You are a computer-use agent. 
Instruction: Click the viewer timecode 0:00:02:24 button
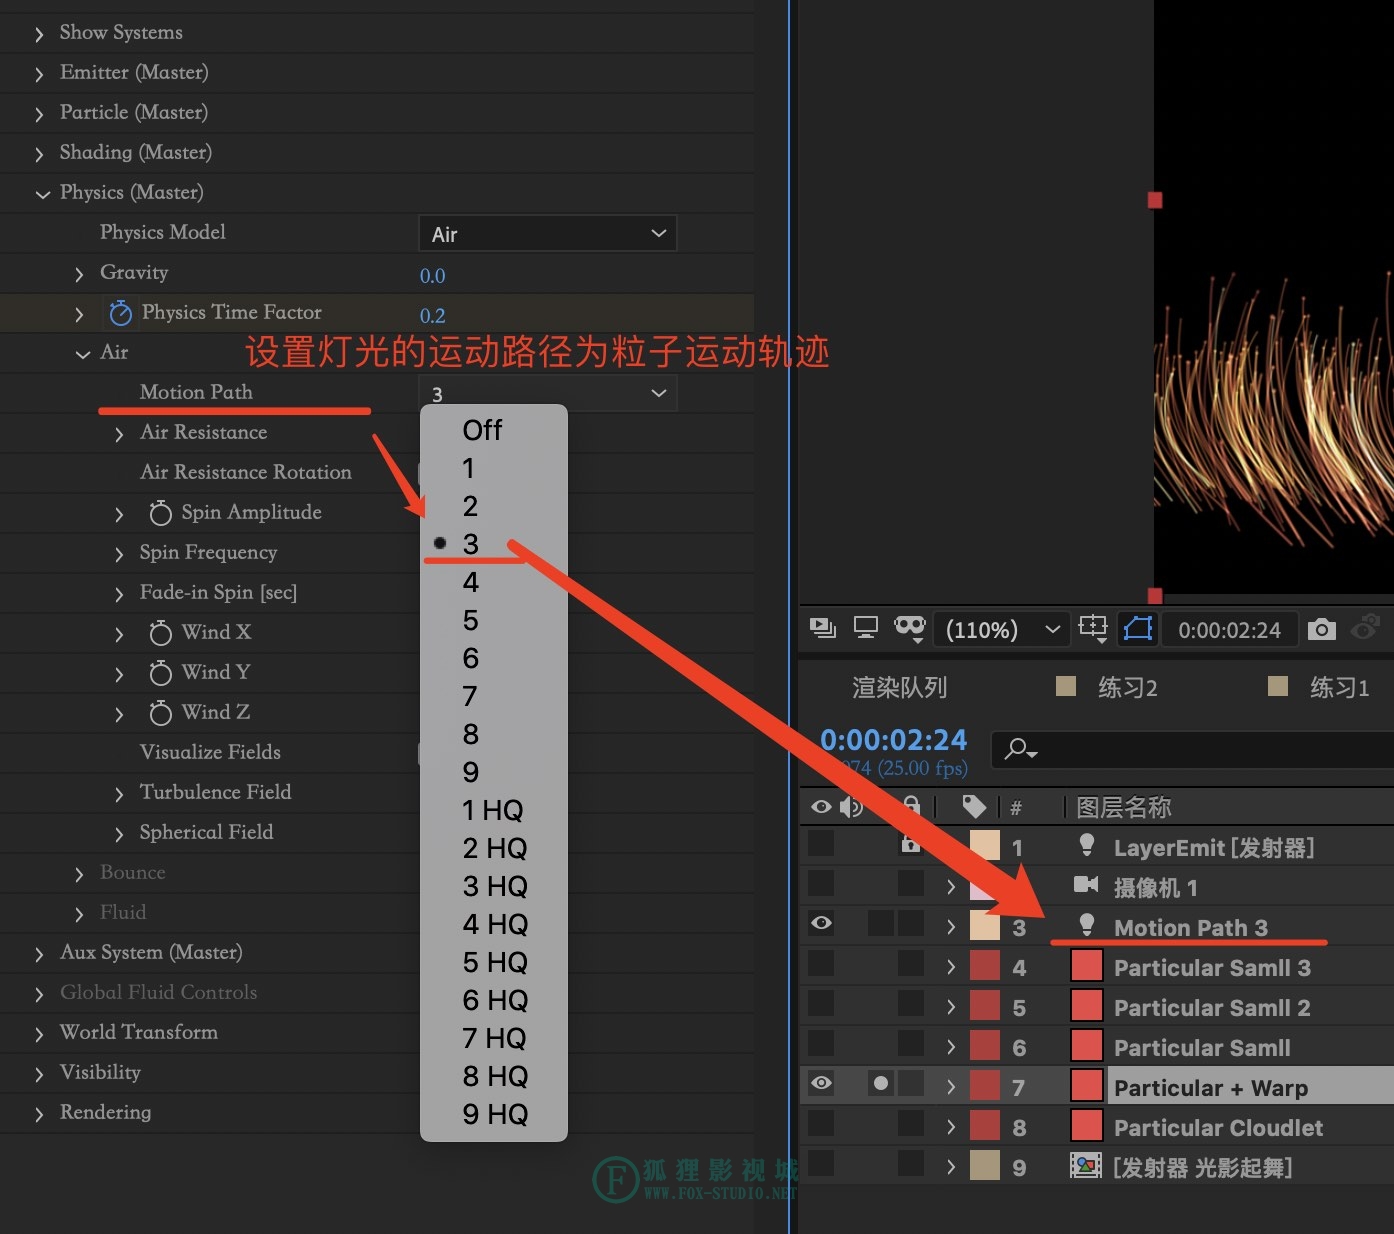pos(1229,630)
